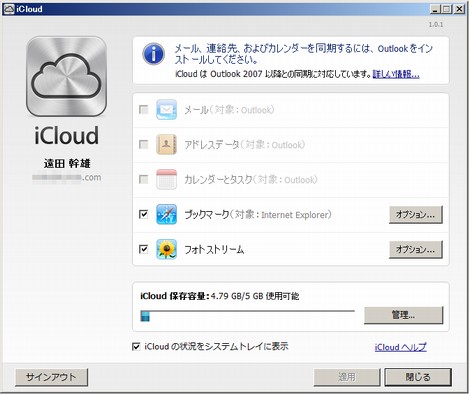
Task: Uncheck the ブックマーク Internet Explorer checkbox
Action: [x=144, y=214]
